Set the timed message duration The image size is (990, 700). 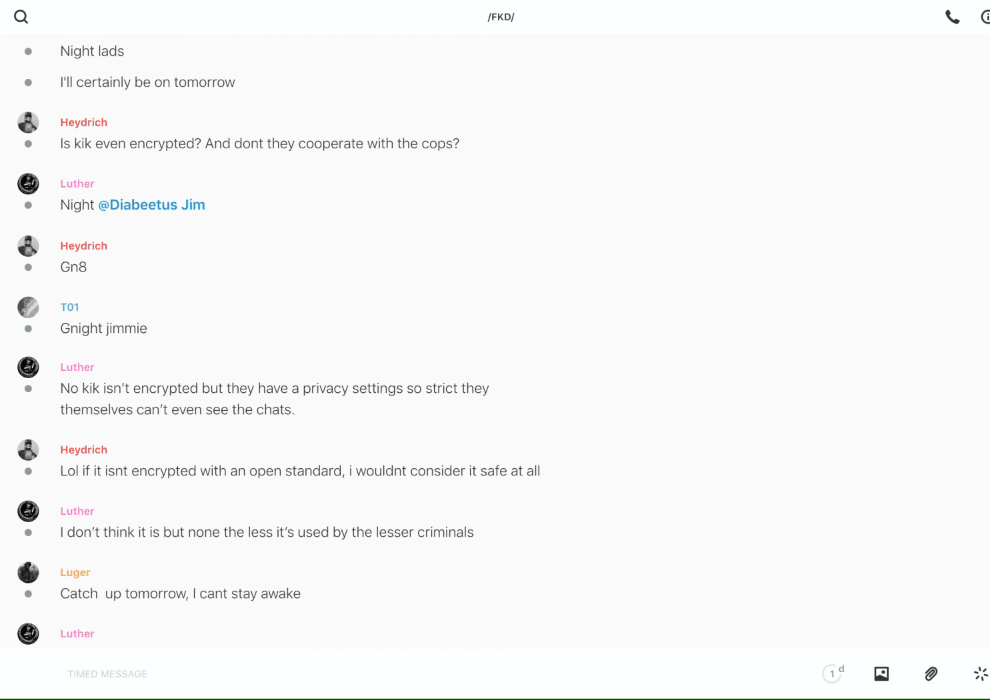tap(833, 674)
